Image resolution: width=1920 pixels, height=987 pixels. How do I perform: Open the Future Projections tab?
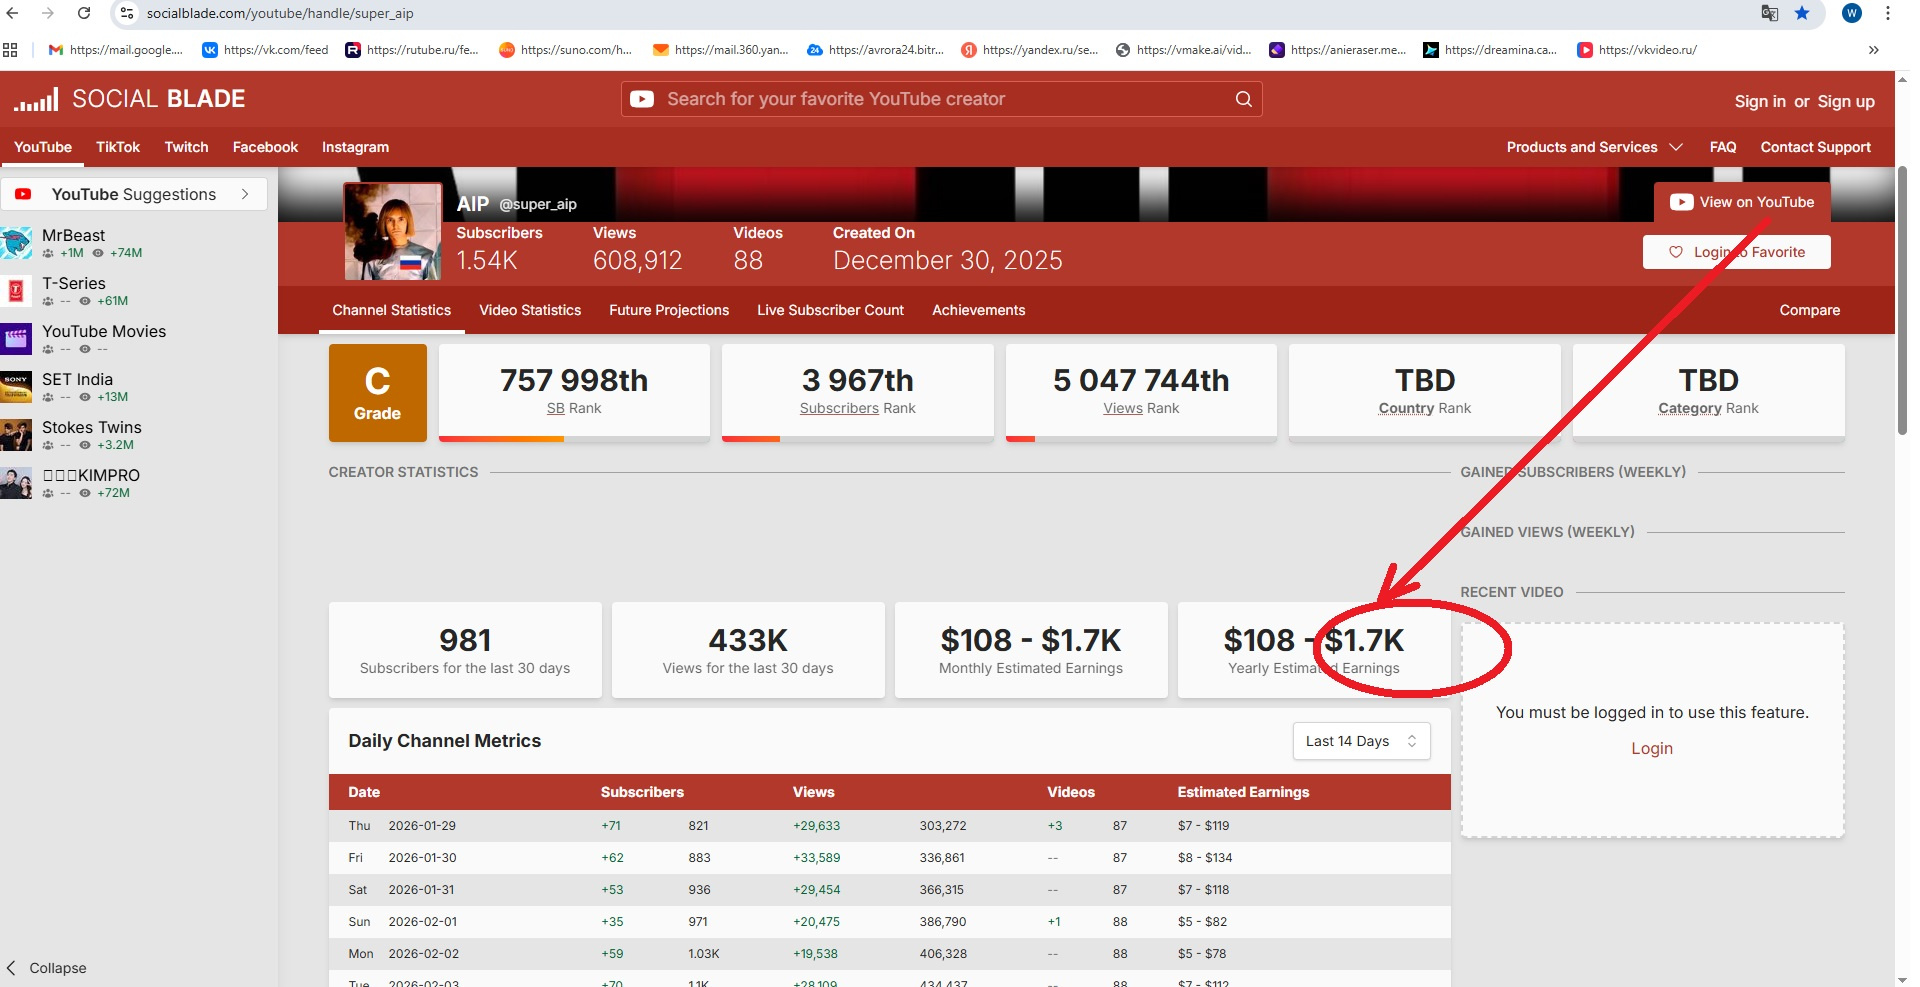coord(669,310)
